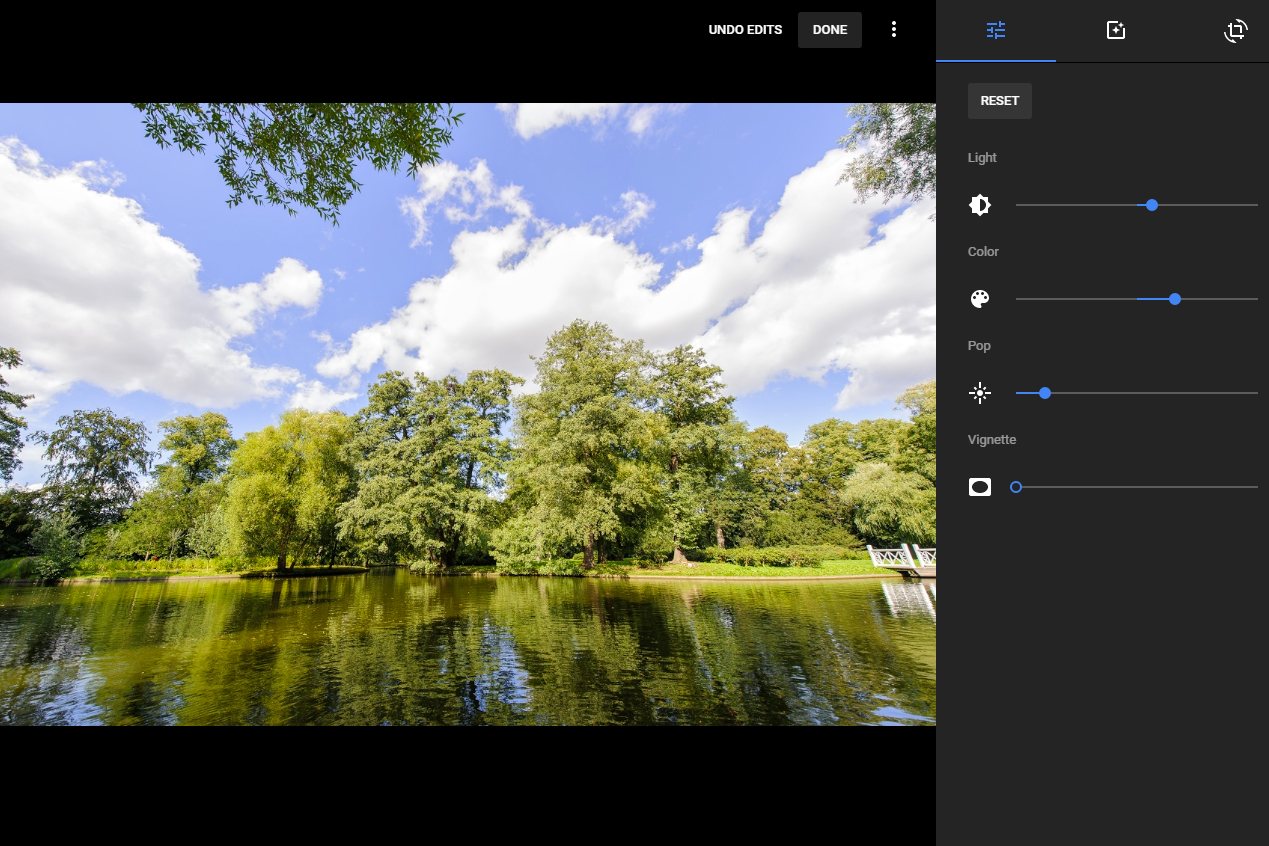Click the Light brightness adjustment icon
The image size is (1269, 846).
tap(980, 204)
